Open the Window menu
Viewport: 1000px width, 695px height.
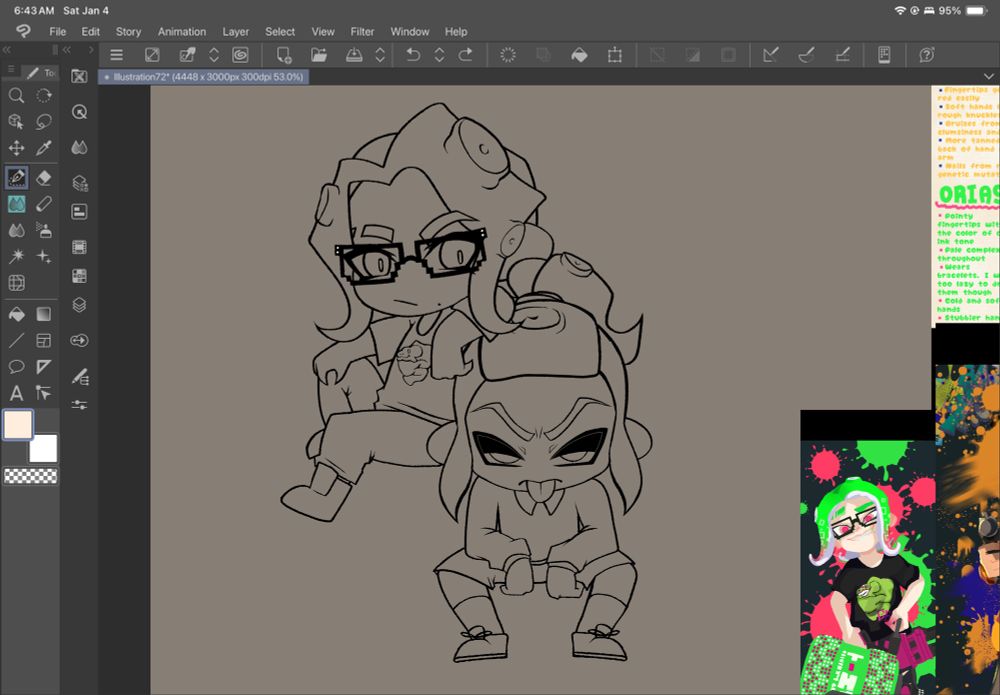[x=409, y=31]
